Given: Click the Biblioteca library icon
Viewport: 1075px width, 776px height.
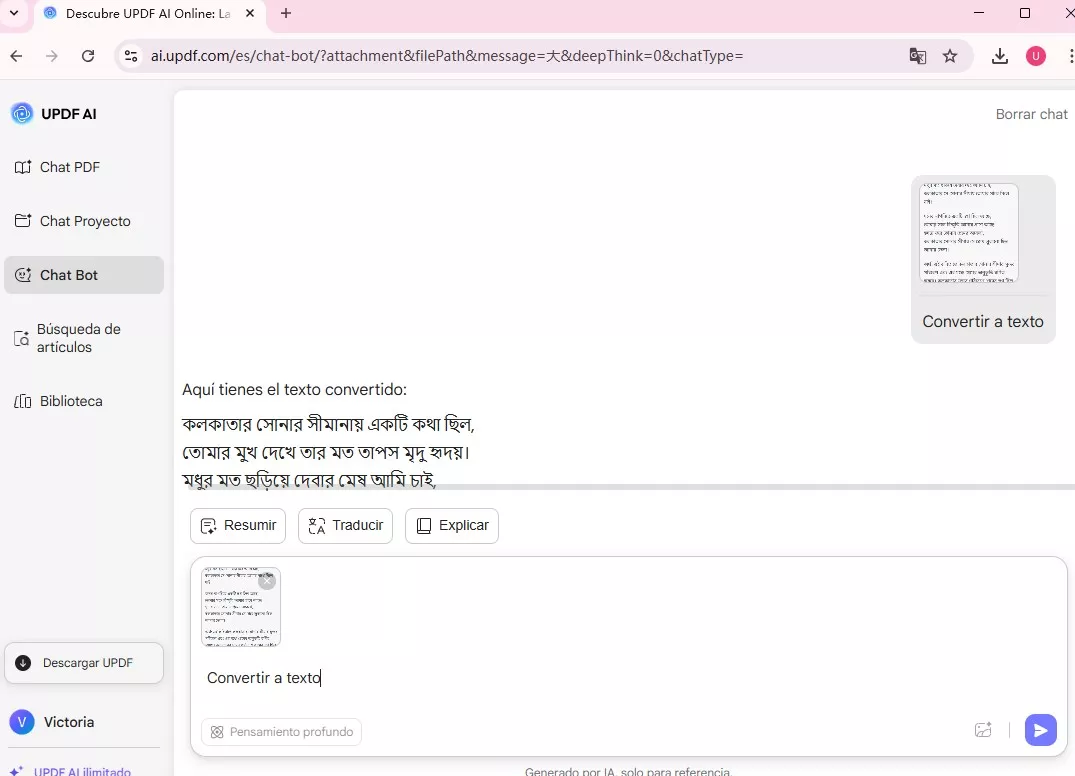Looking at the screenshot, I should (x=23, y=401).
